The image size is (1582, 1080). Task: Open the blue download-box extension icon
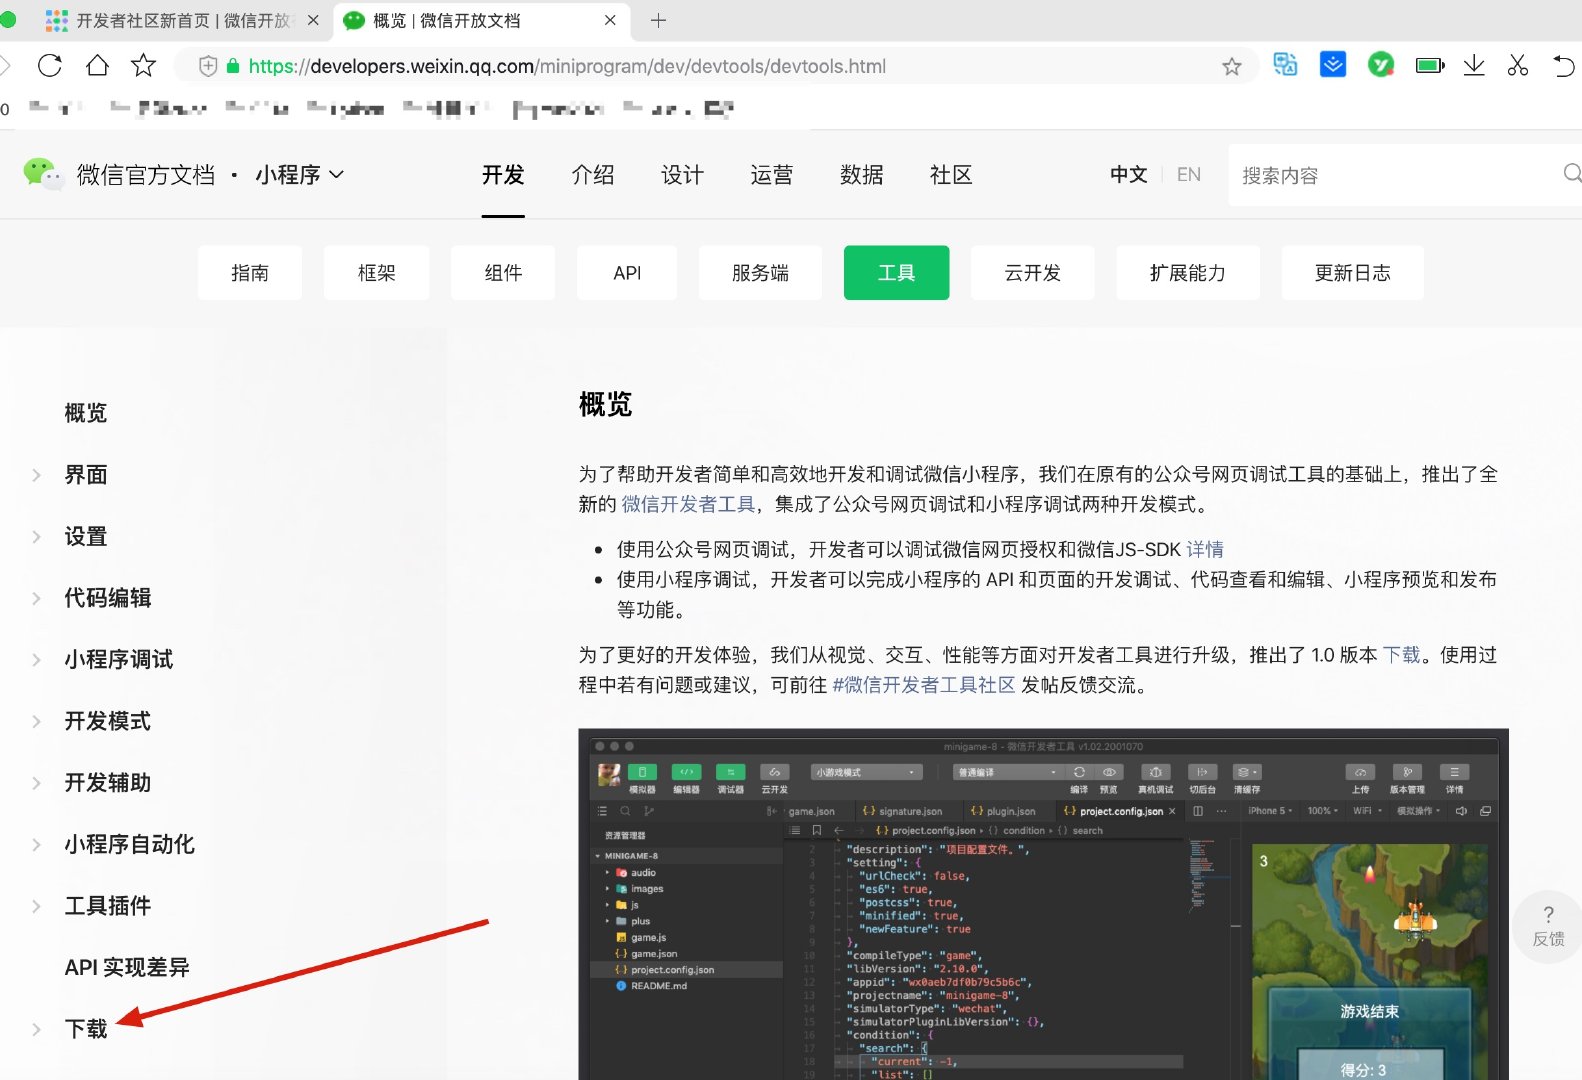coord(1333,65)
